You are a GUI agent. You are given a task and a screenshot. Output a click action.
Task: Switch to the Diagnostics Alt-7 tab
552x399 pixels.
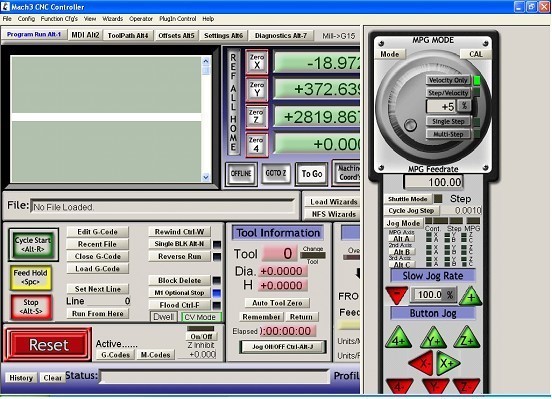[281, 36]
